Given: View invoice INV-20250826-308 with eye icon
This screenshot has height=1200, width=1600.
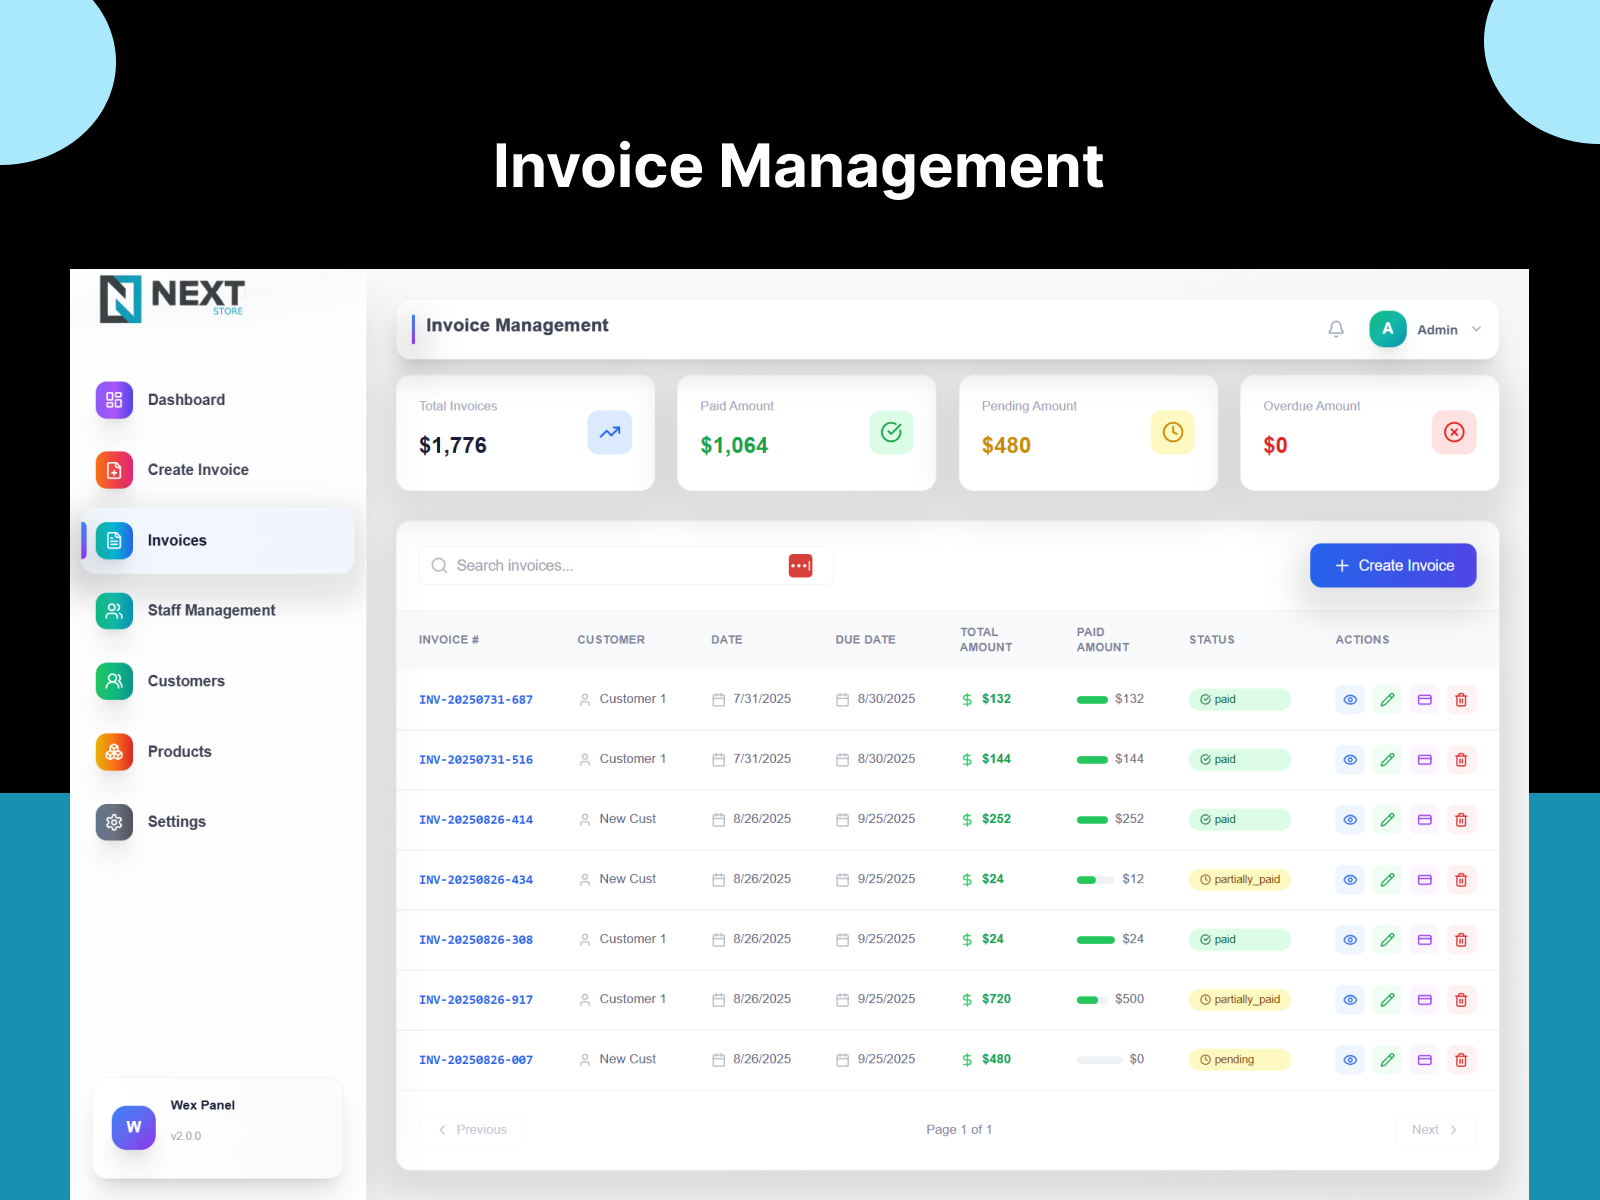Looking at the screenshot, I should pos(1350,940).
